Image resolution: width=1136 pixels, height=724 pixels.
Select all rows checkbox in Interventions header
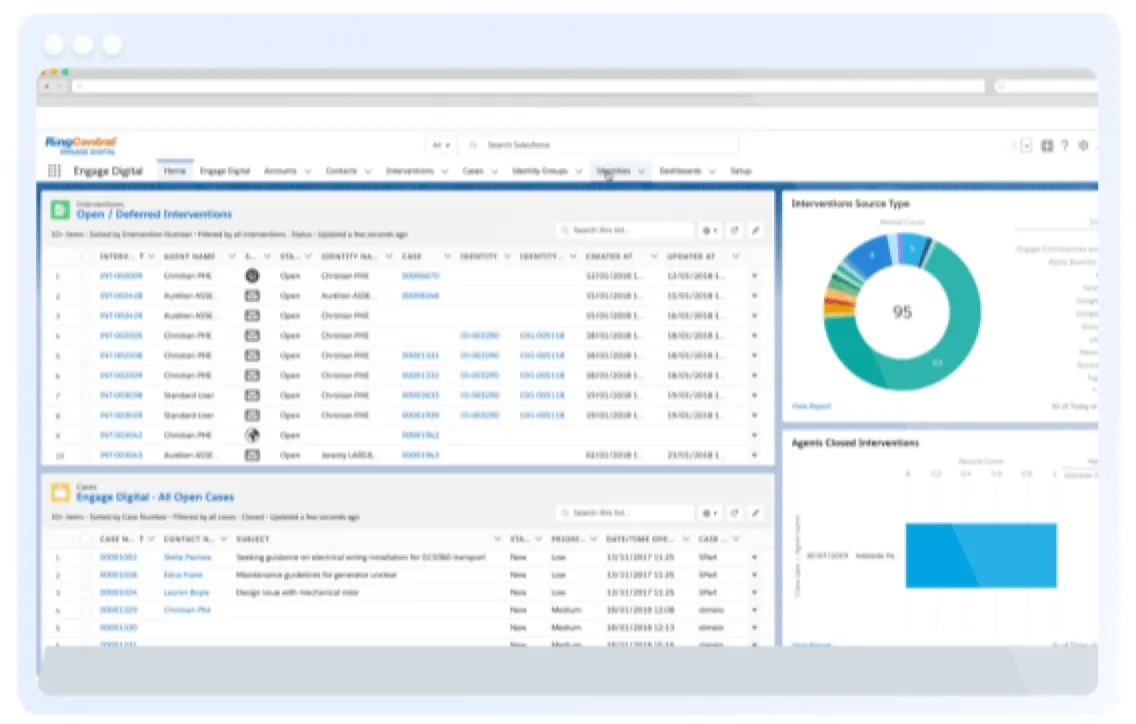[84, 256]
